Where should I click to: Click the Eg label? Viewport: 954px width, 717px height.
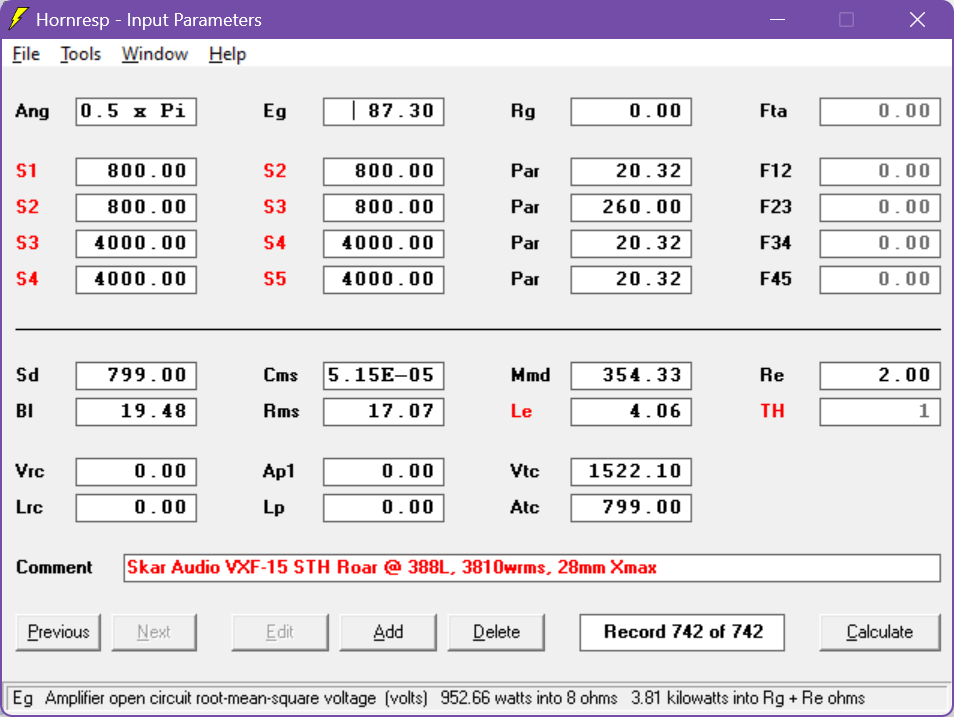tap(274, 111)
